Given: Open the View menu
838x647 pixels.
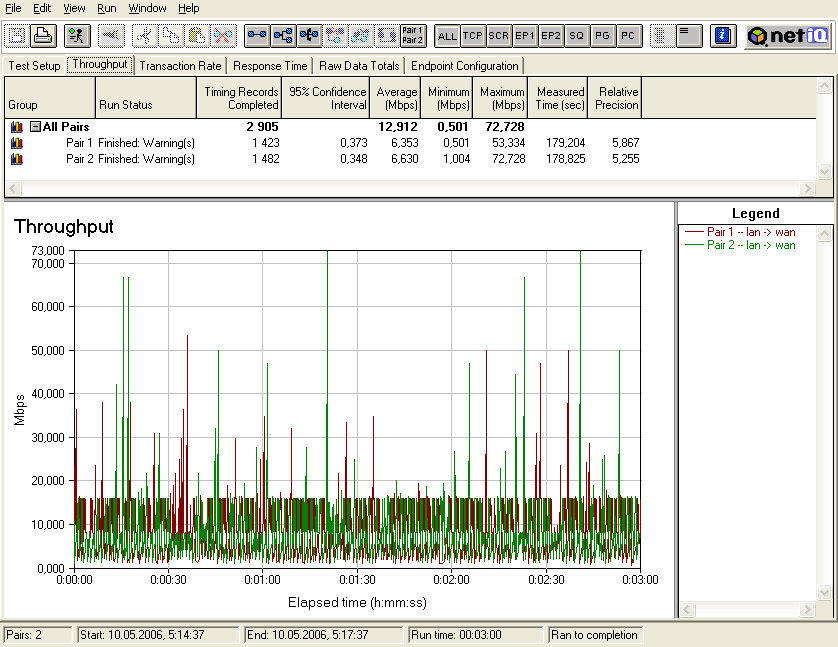Looking at the screenshot, I should (x=74, y=8).
